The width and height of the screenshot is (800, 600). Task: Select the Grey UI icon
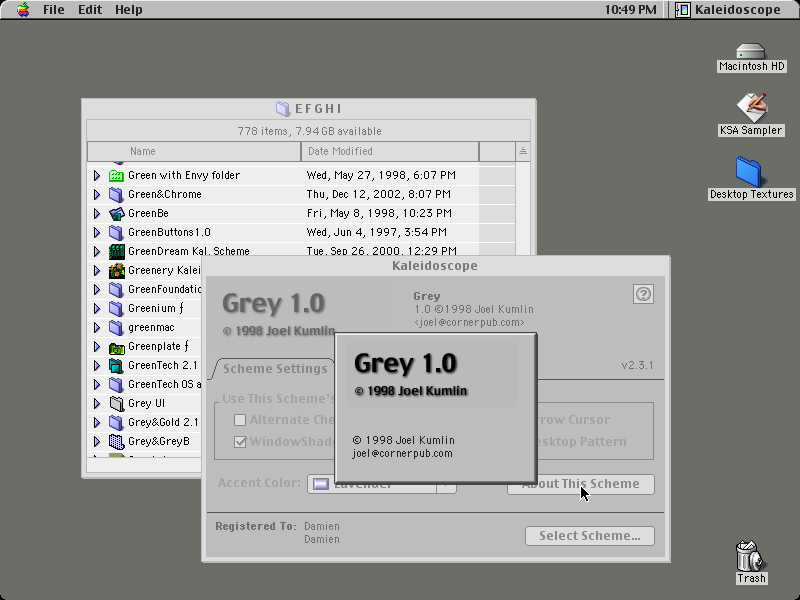116,404
